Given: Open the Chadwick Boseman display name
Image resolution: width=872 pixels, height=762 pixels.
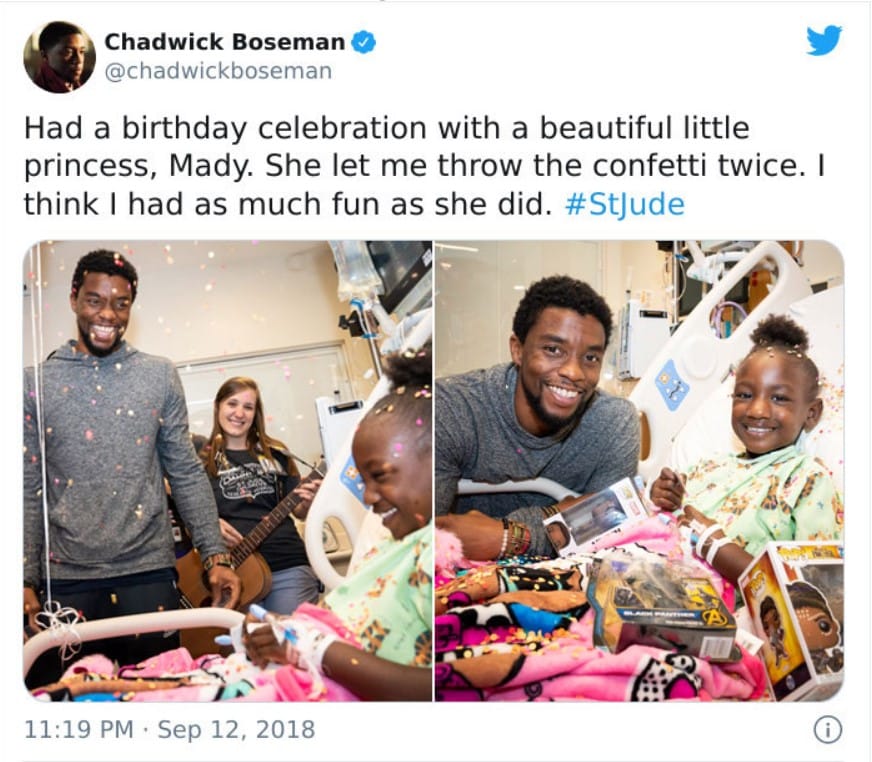Looking at the screenshot, I should tap(225, 42).
